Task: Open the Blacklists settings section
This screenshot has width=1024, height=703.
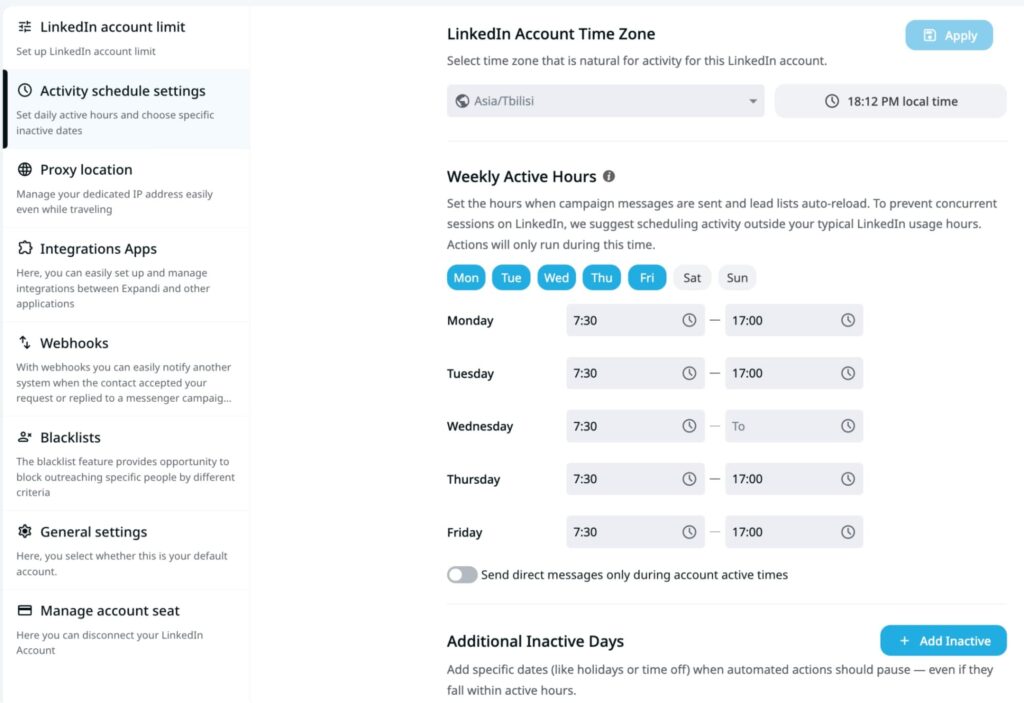Action: tap(70, 438)
